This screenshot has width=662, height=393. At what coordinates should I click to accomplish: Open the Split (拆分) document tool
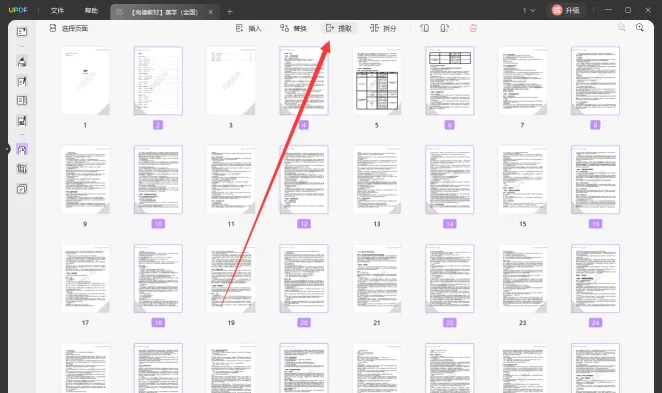383,28
